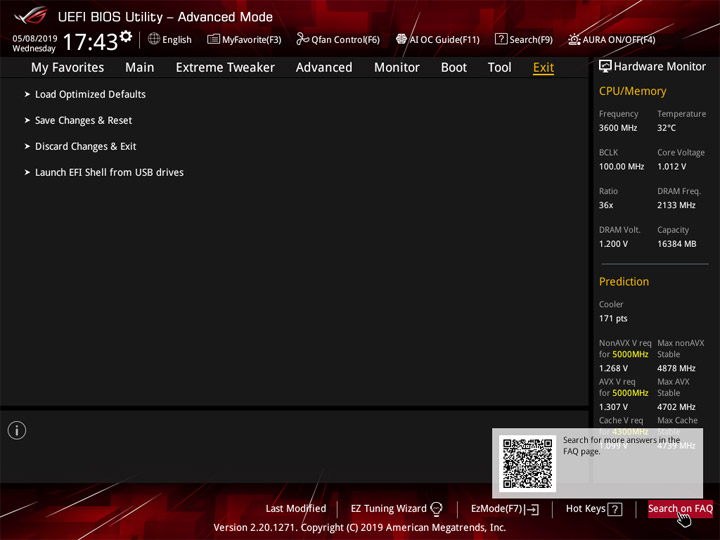The image size is (720, 540).
Task: Click Search on FAQ button
Action: click(x=680, y=509)
